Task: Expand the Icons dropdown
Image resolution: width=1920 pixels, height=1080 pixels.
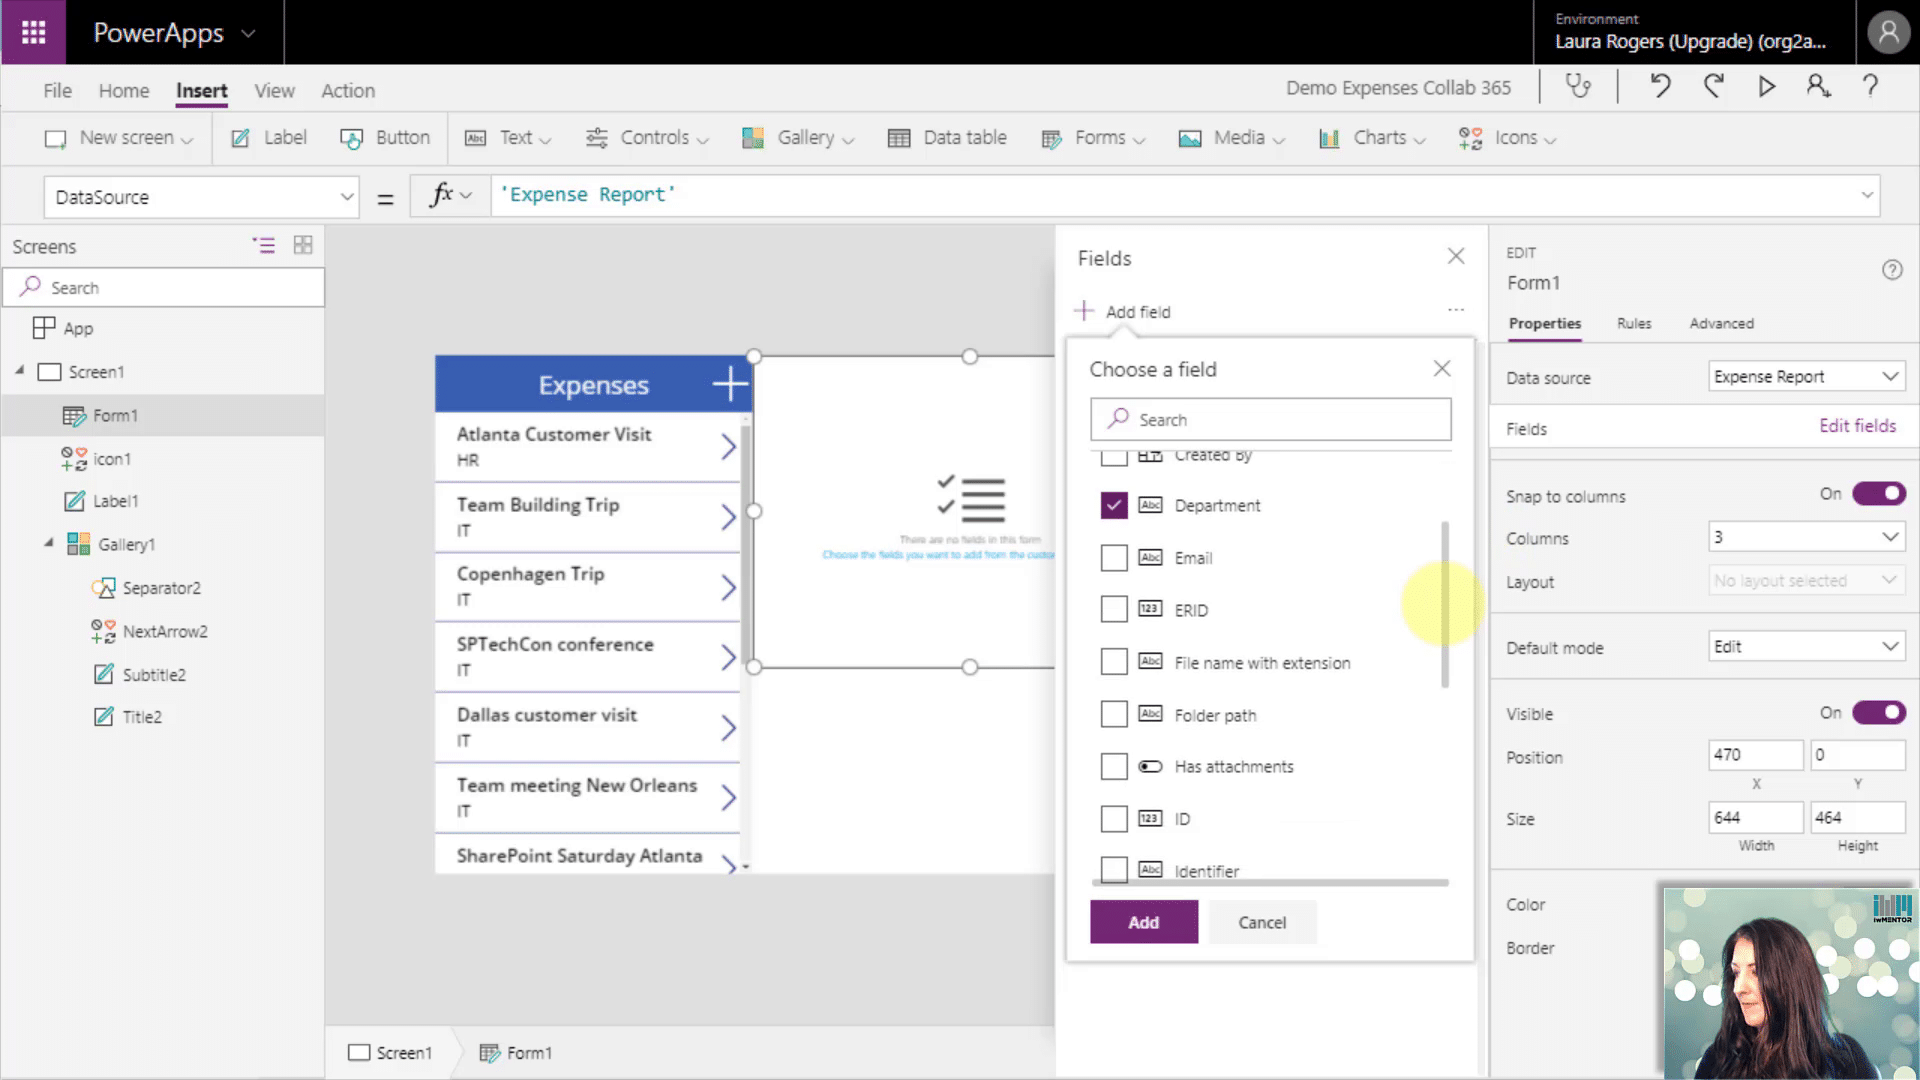Action: click(x=1507, y=138)
